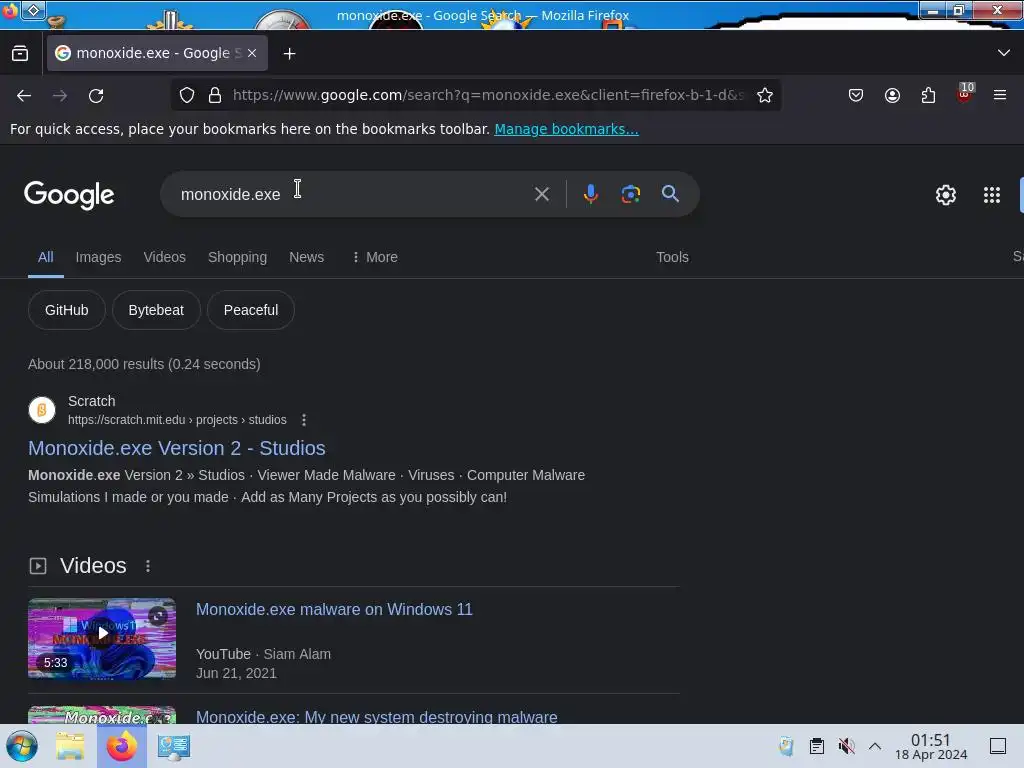The height and width of the screenshot is (768, 1024).
Task: Select the All results tab
Action: (x=46, y=257)
